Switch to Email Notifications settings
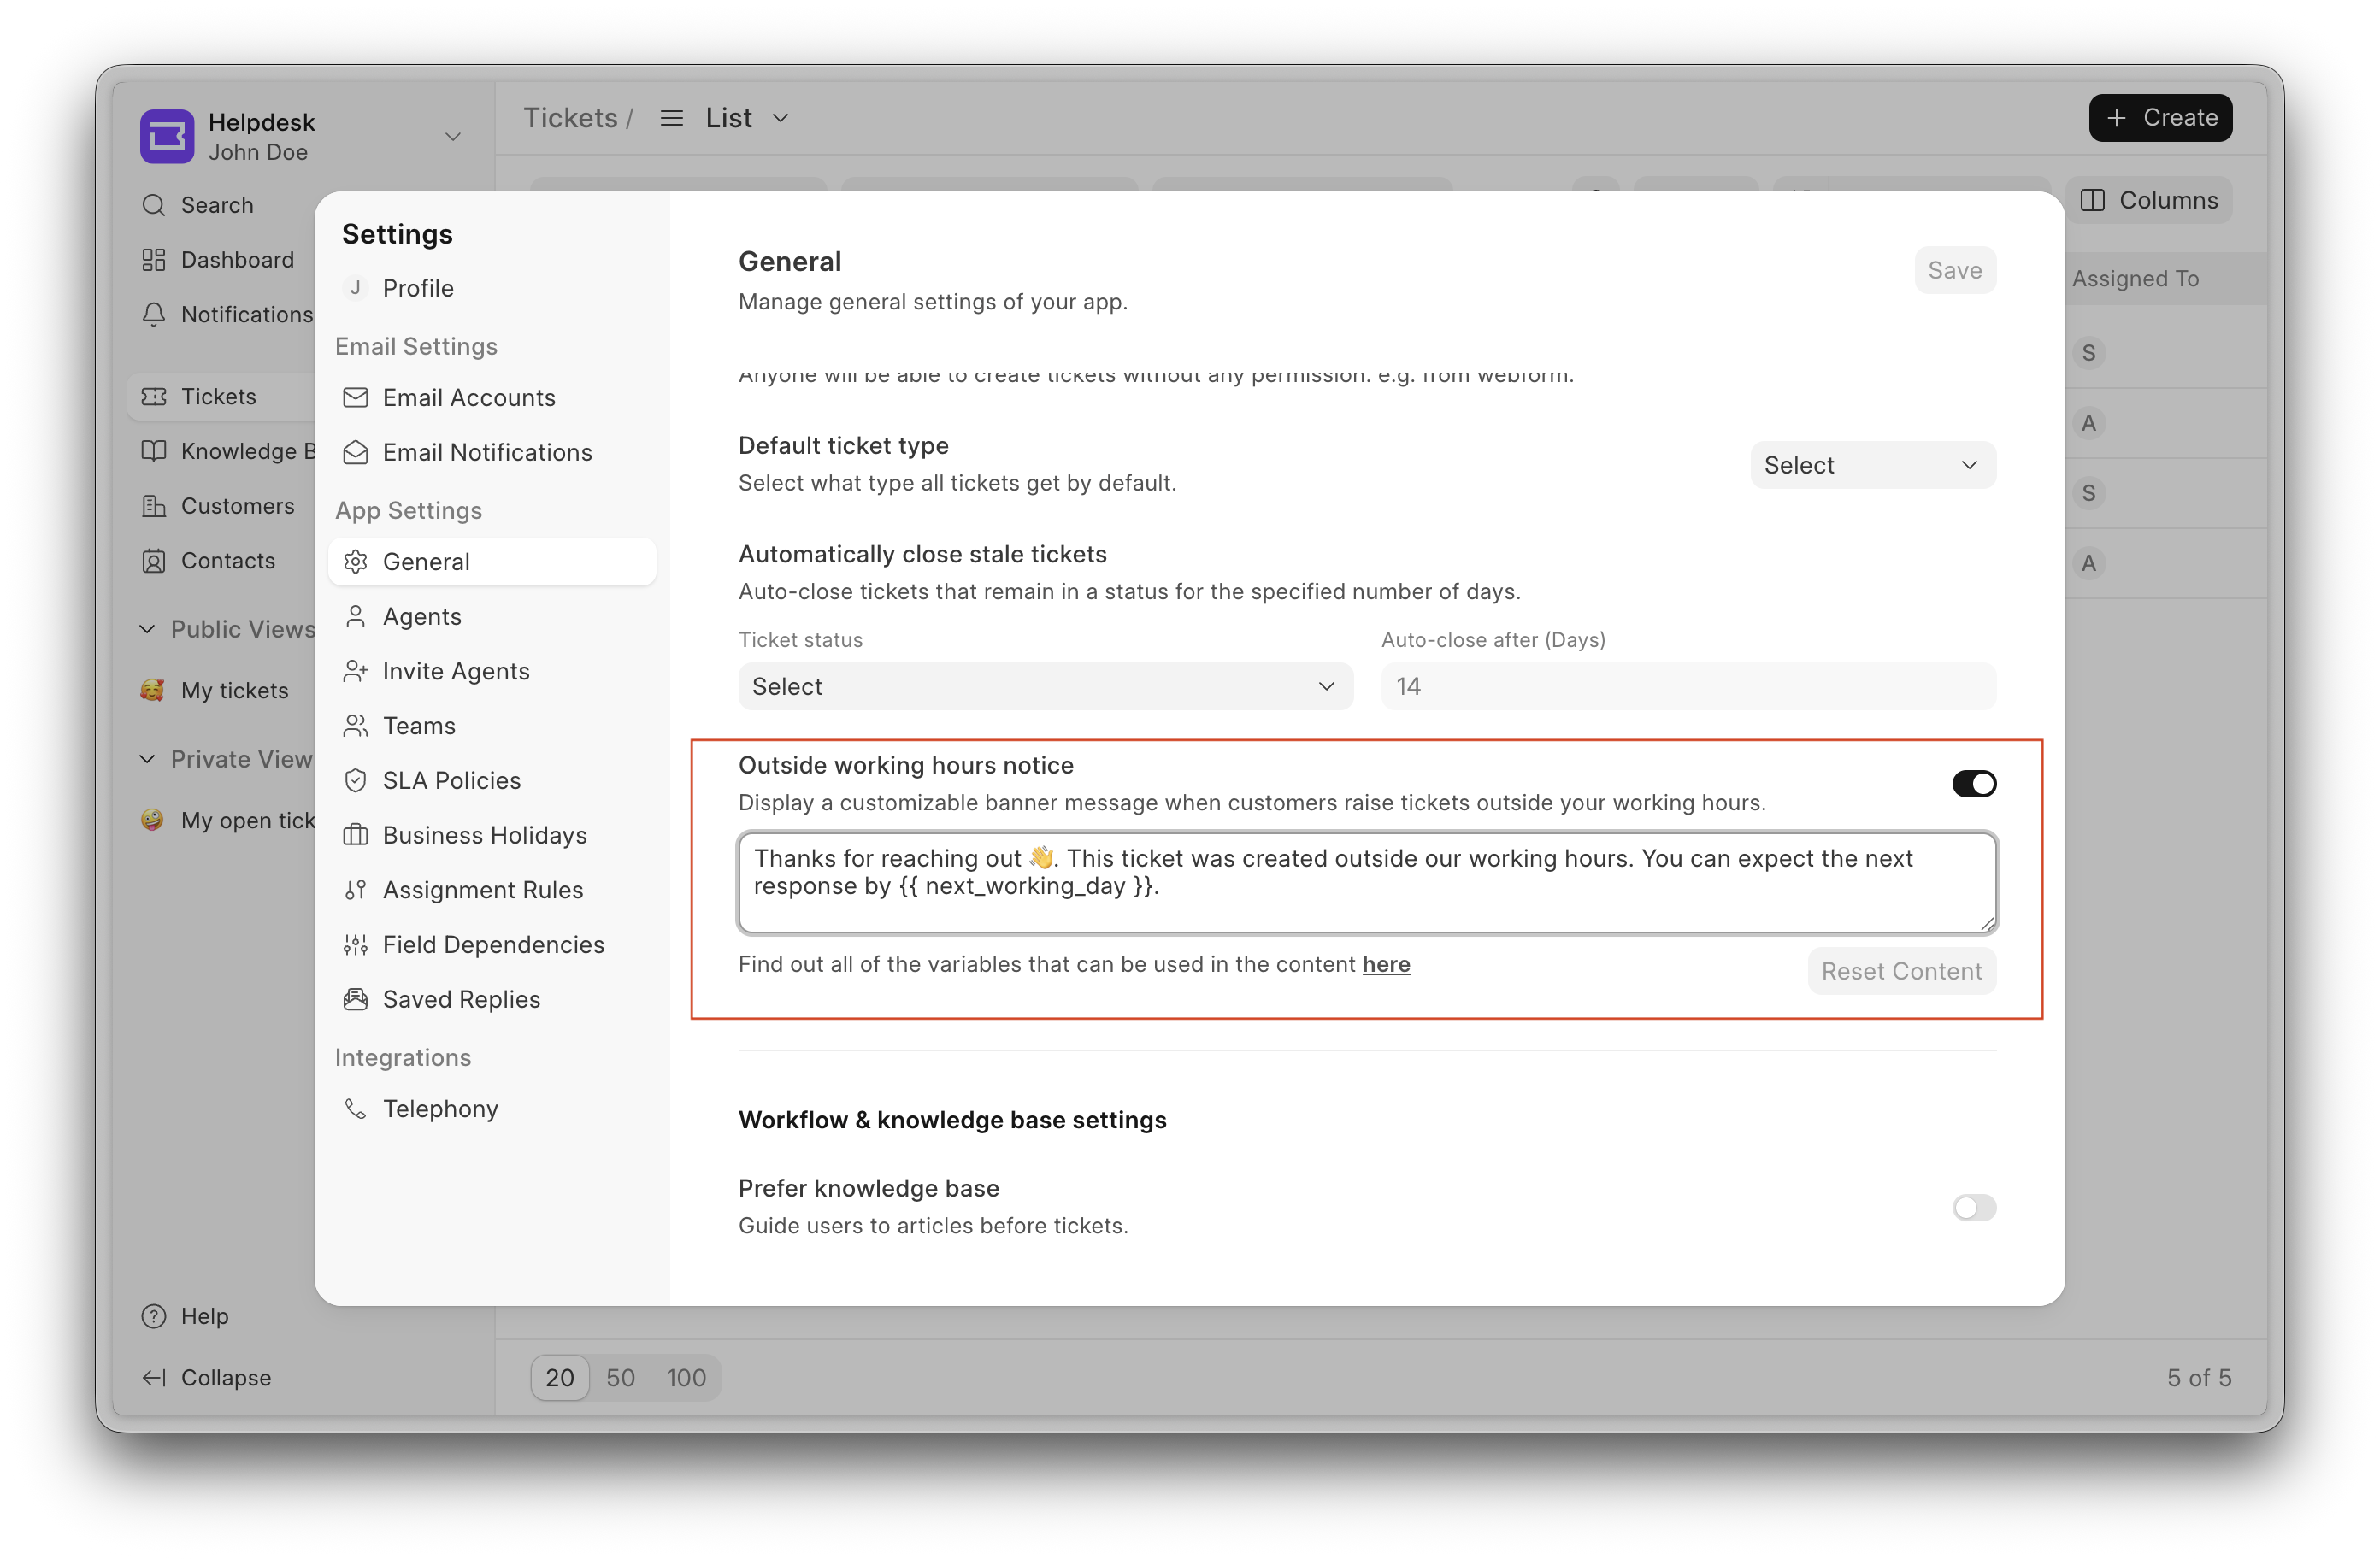Screen dimensions: 2380x1559 [487, 453]
